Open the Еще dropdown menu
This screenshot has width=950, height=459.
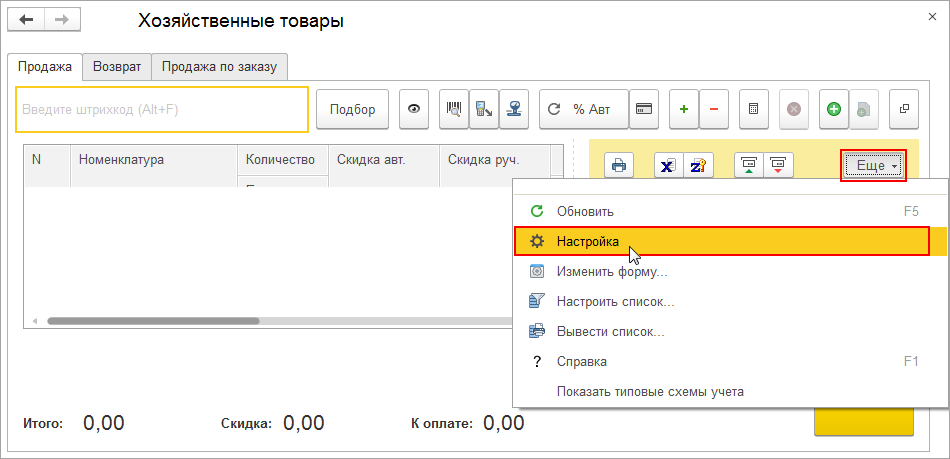(x=873, y=166)
